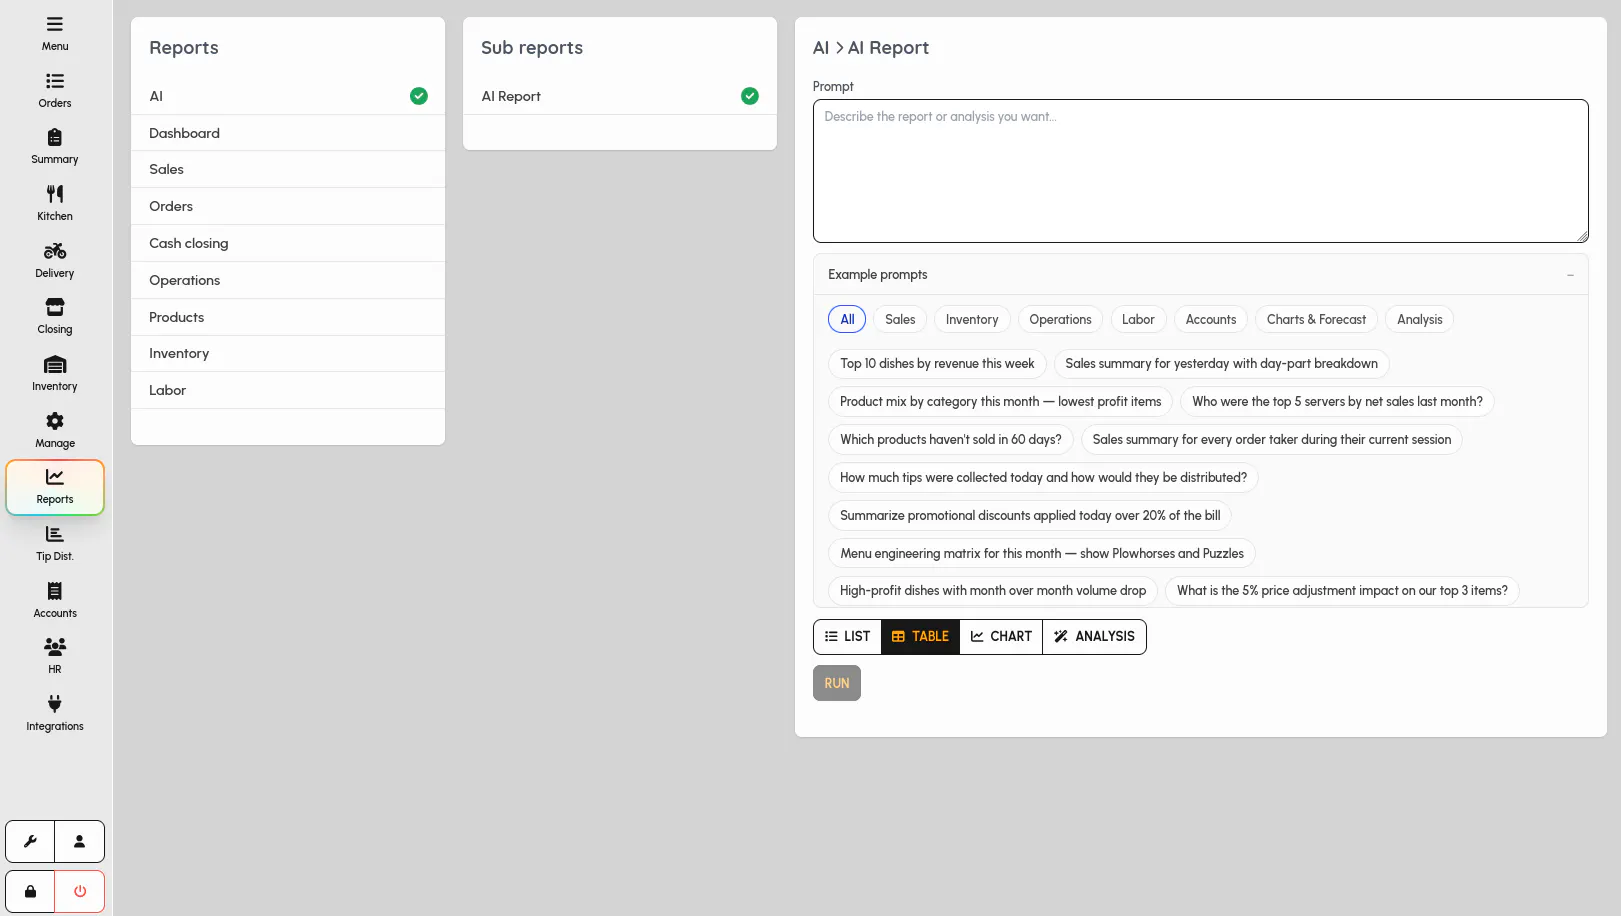The width and height of the screenshot is (1621, 916).
Task: Switch output to LIST view
Action: (x=847, y=636)
